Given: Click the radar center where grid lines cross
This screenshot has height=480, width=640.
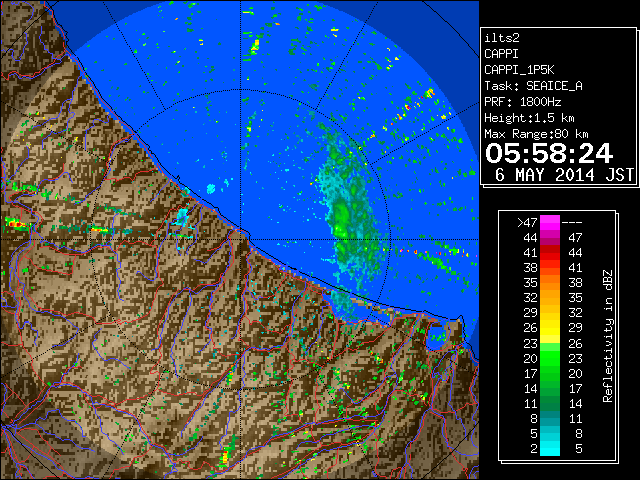Looking at the screenshot, I should pyautogui.click(x=241, y=240).
